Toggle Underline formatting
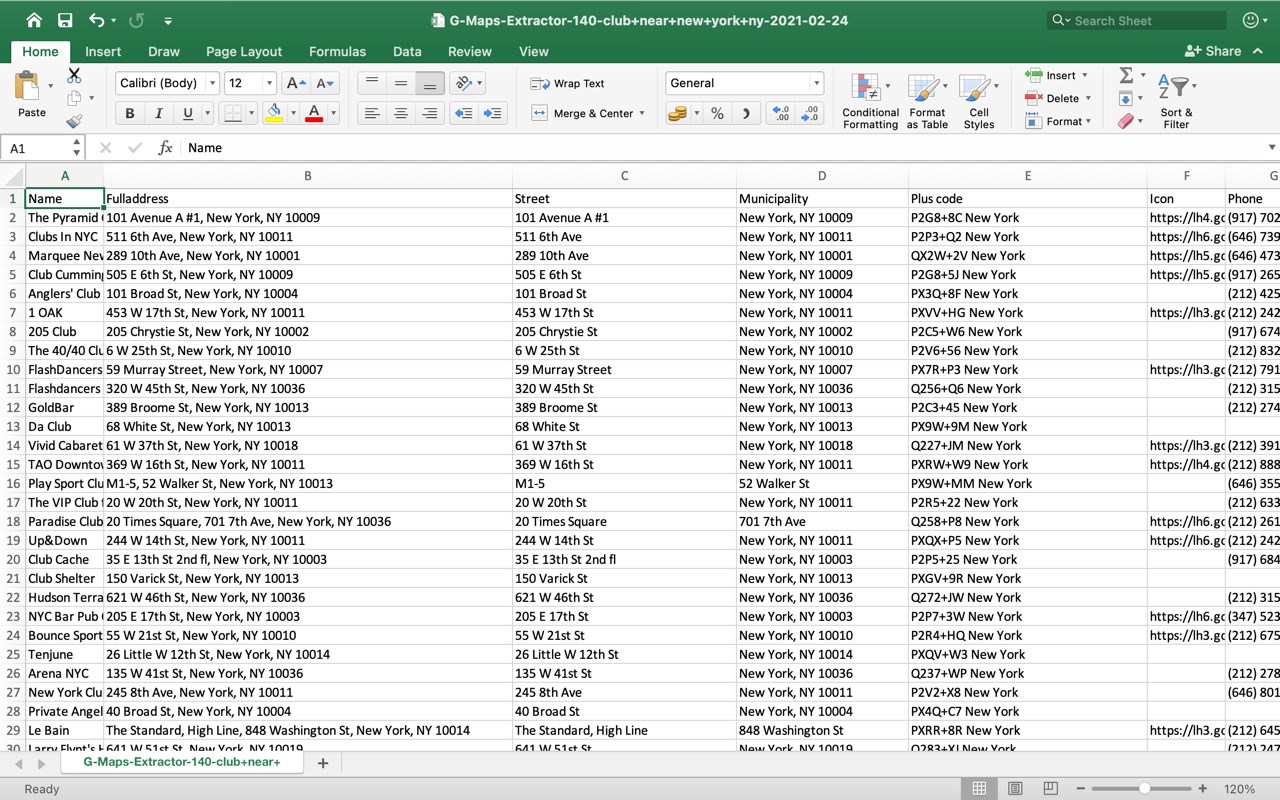 point(187,113)
